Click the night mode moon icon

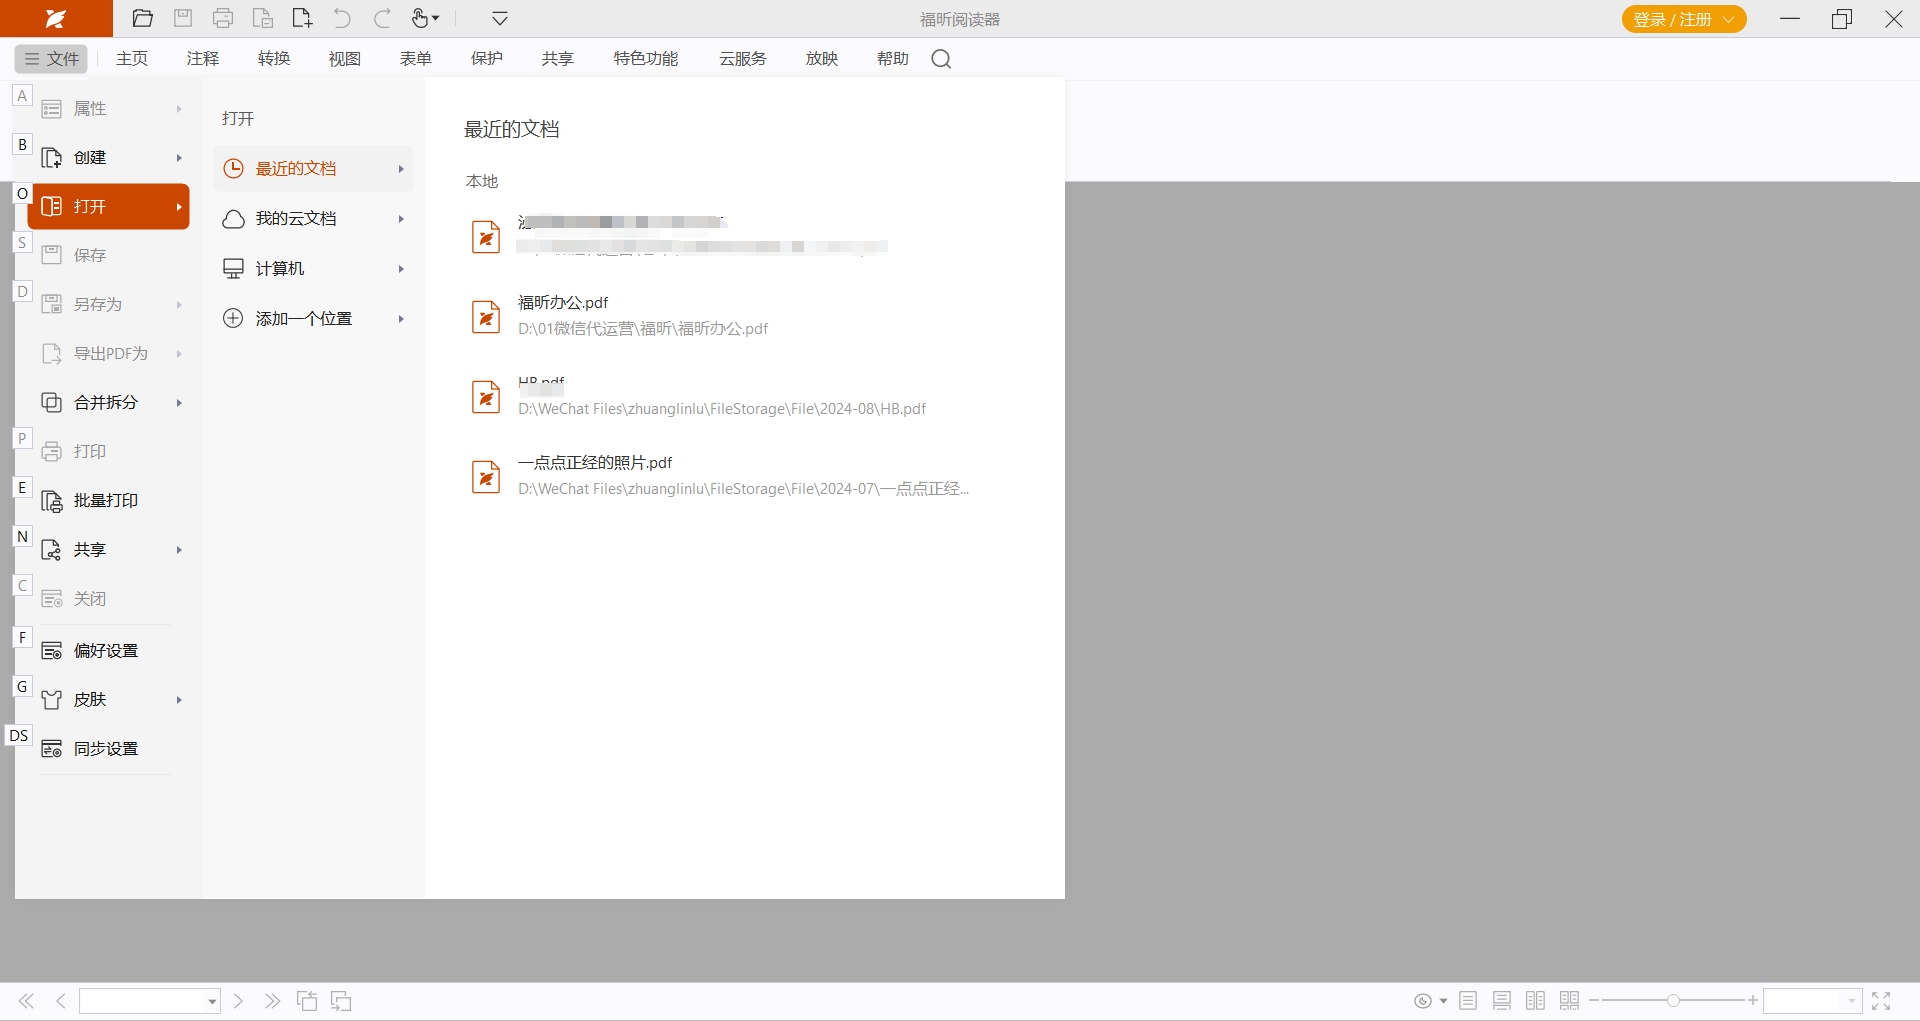pyautogui.click(x=1422, y=1001)
